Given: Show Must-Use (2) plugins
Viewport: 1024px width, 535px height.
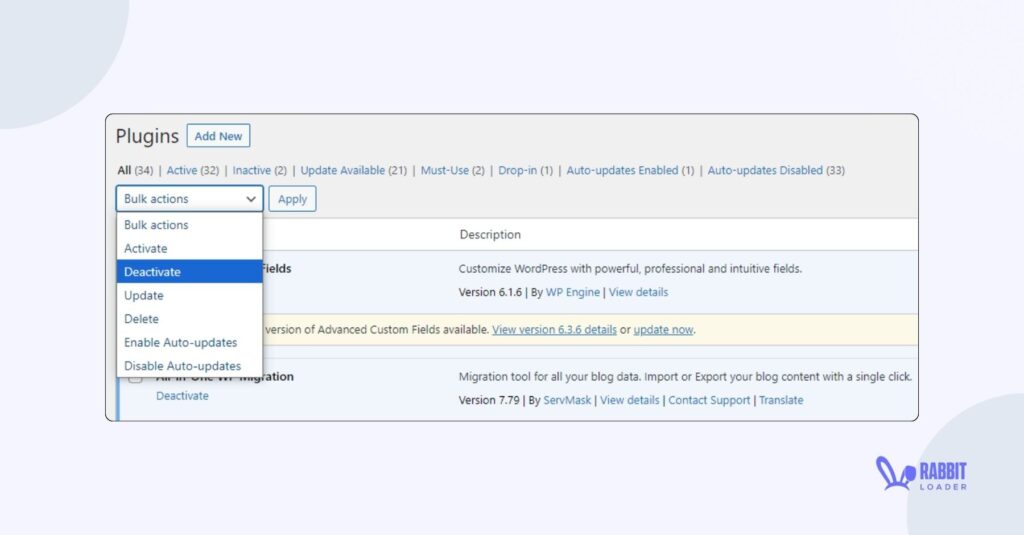Looking at the screenshot, I should pos(453,170).
